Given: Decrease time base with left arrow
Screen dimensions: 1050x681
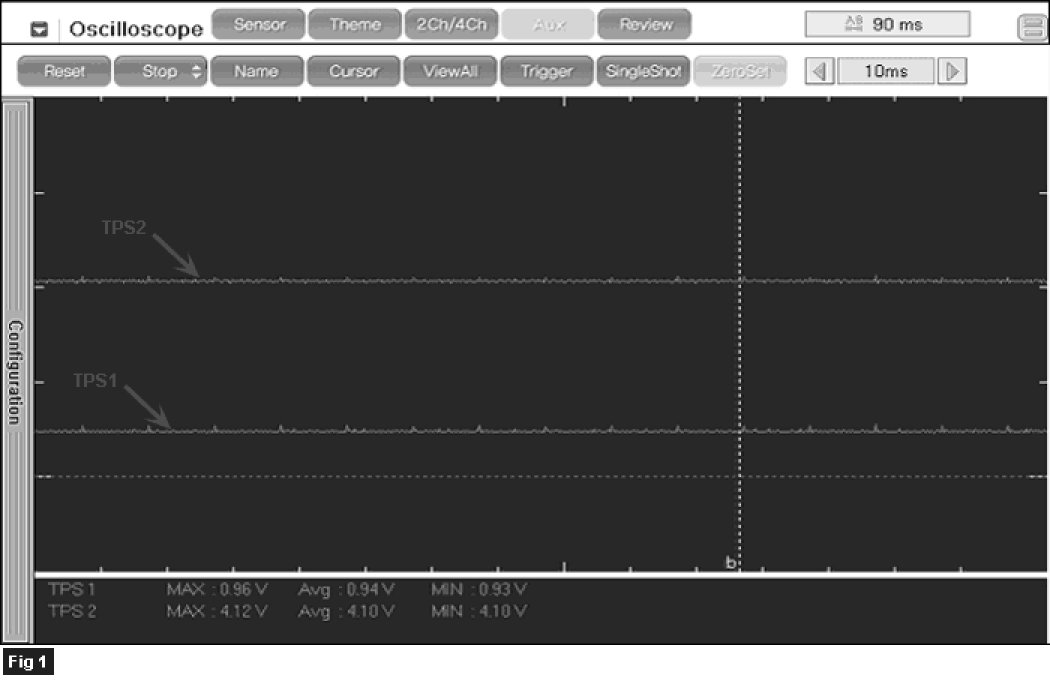Looking at the screenshot, I should click(820, 71).
